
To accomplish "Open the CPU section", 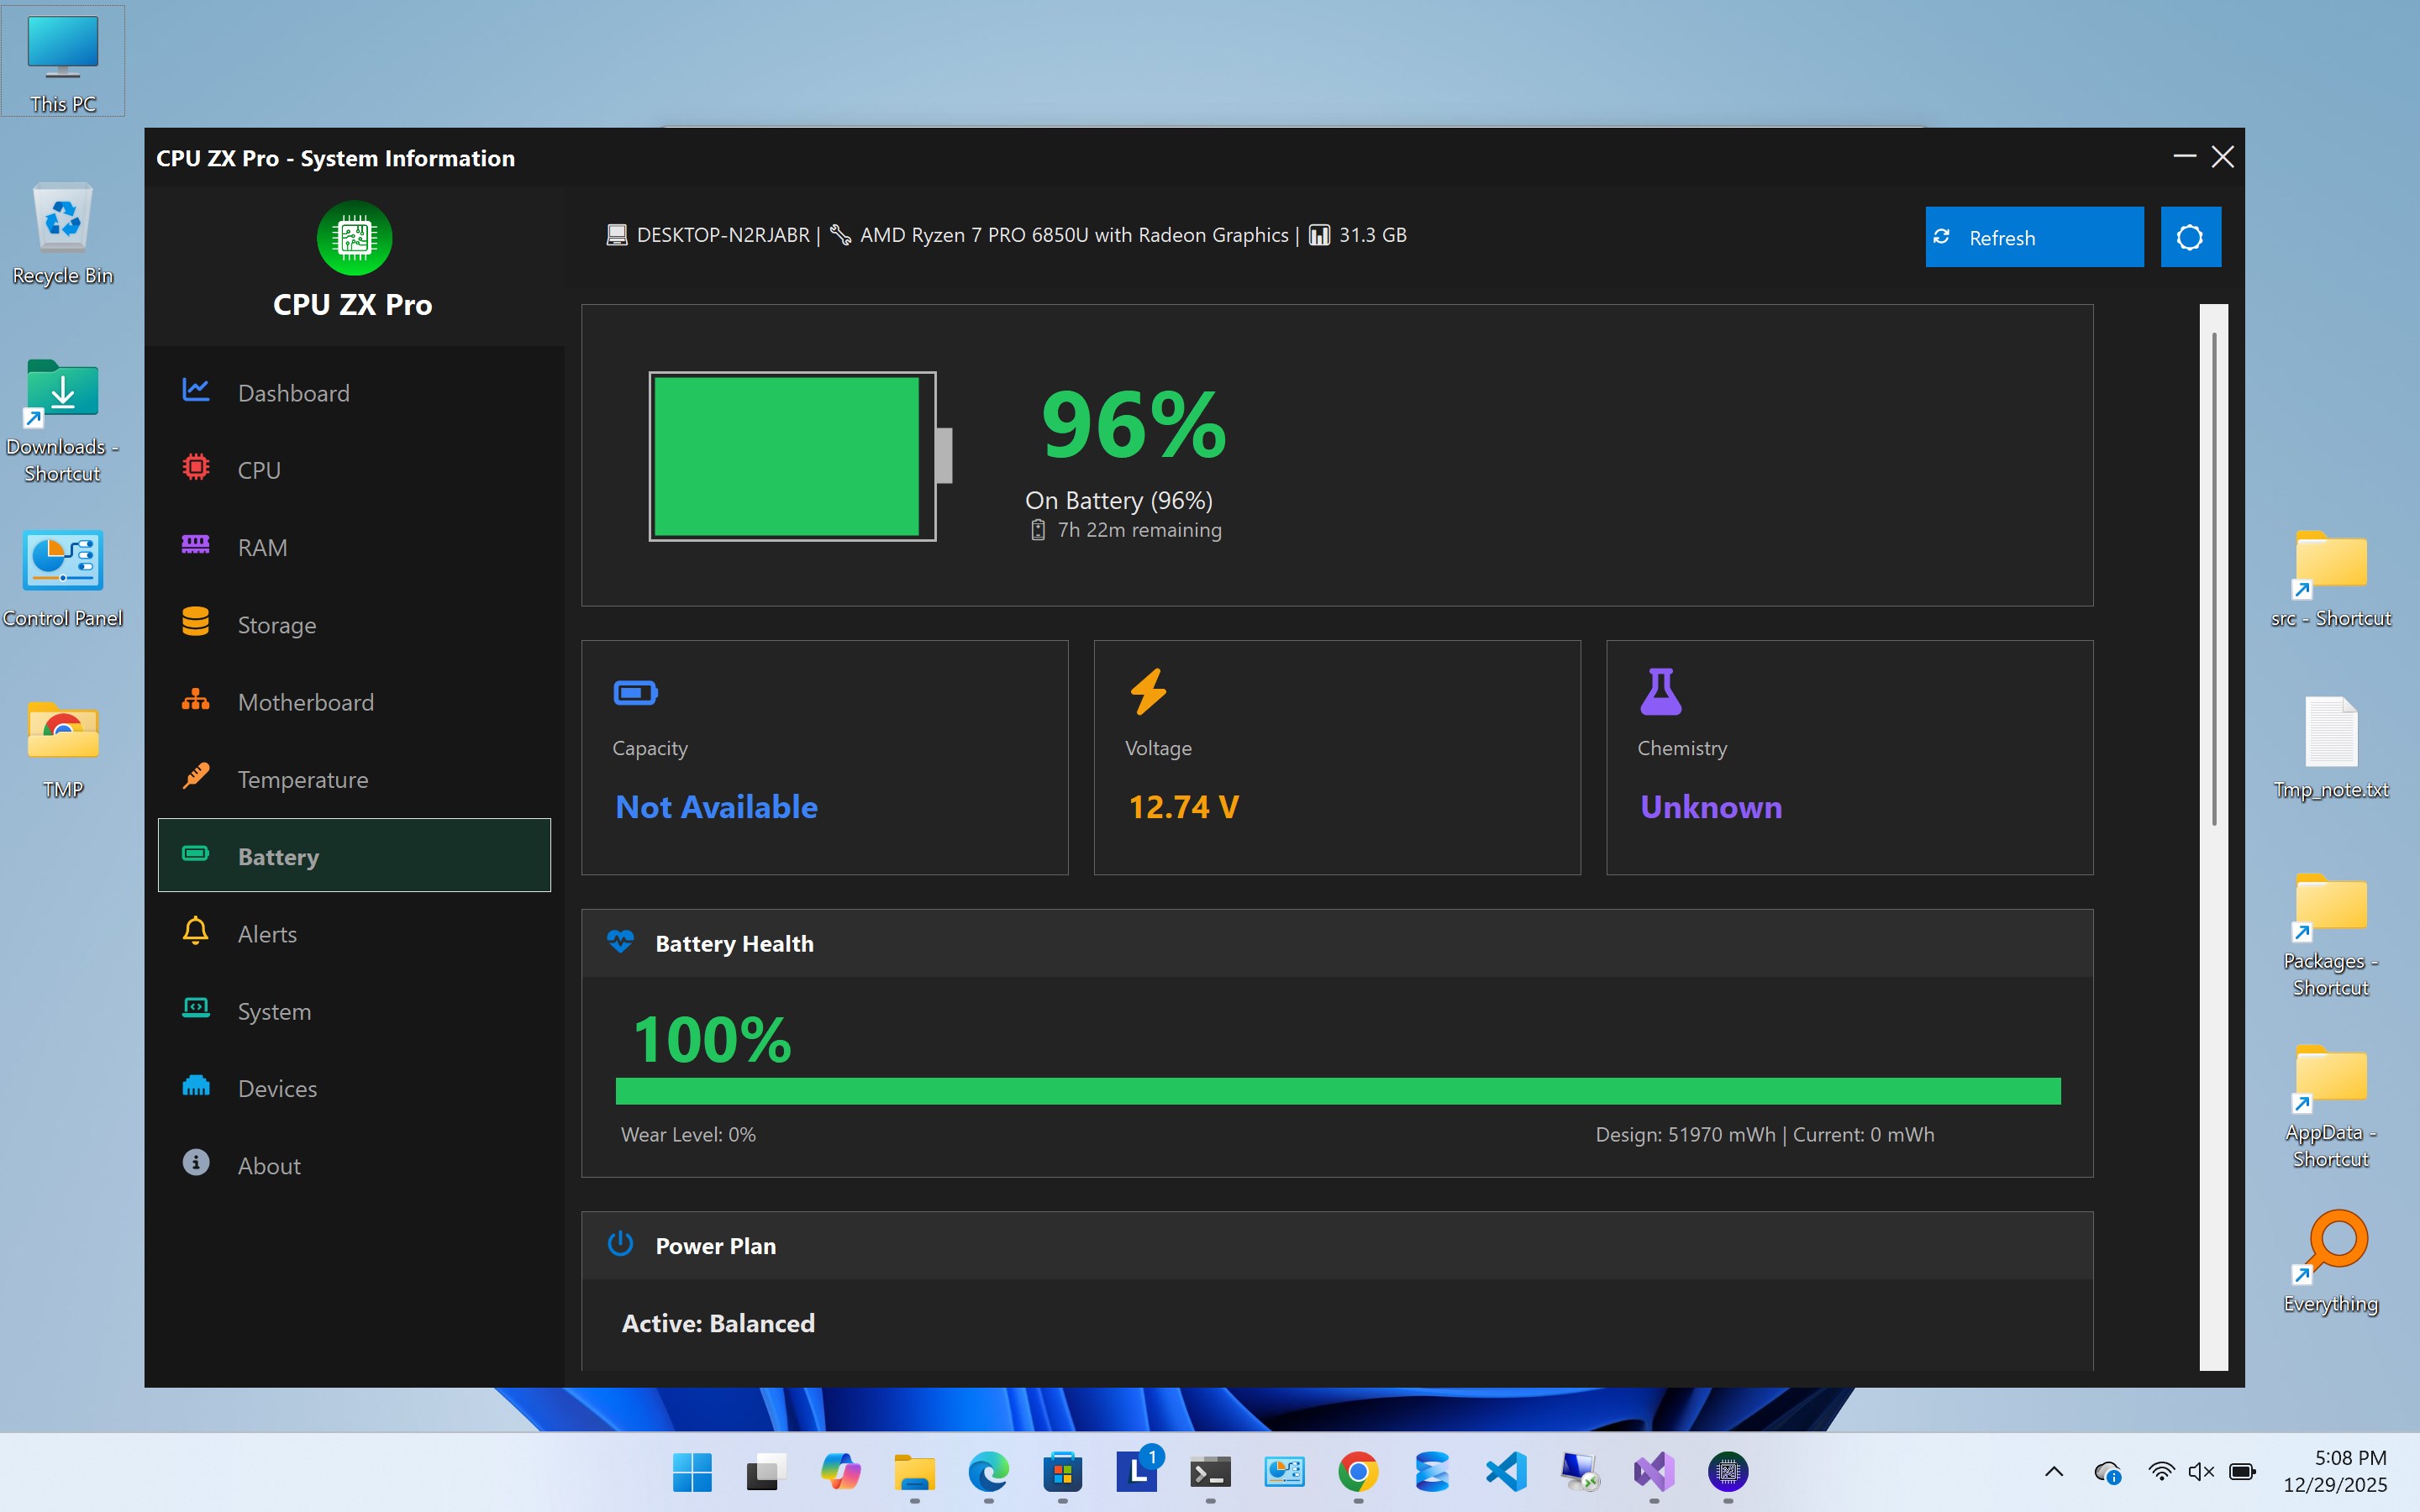I will (354, 470).
